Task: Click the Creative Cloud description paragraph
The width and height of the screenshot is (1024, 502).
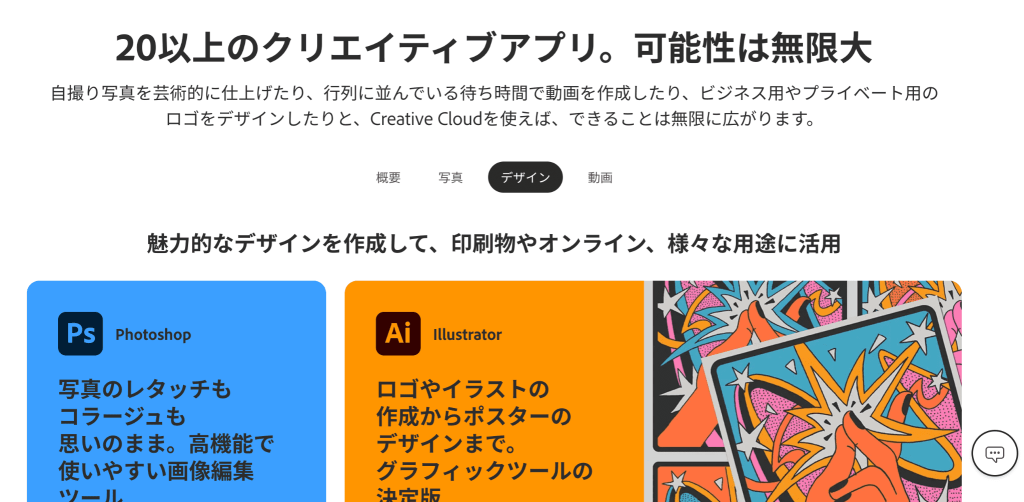Action: click(x=494, y=106)
